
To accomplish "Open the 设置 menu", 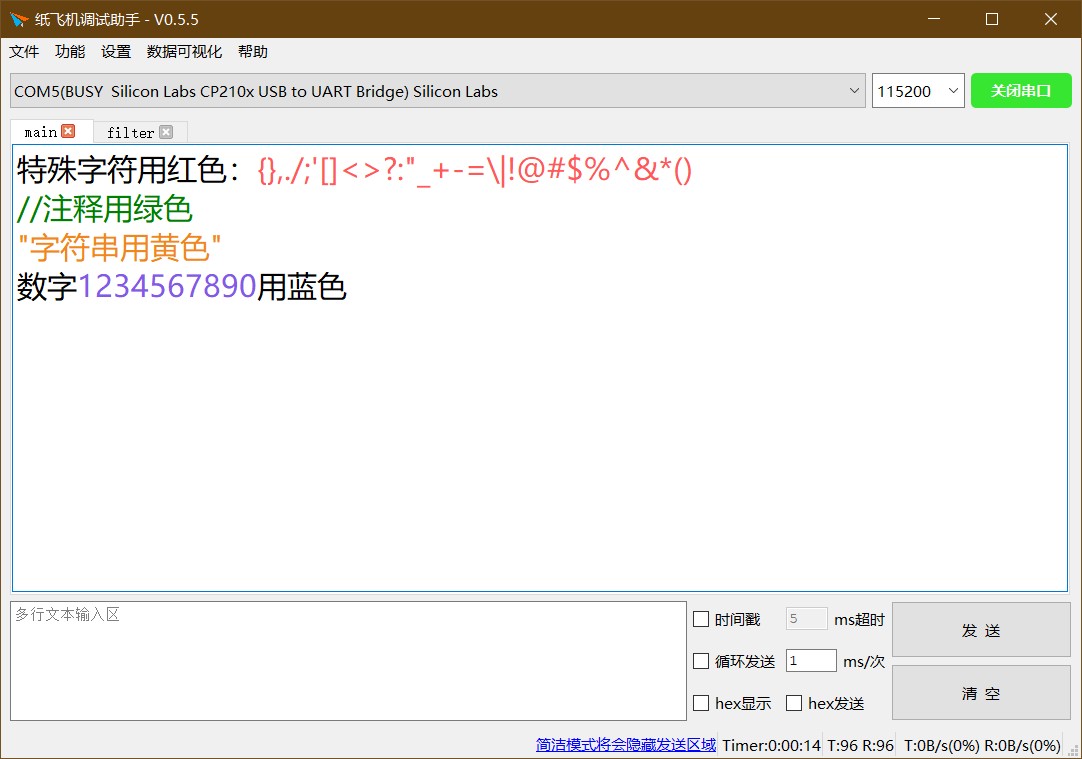I will coord(116,52).
